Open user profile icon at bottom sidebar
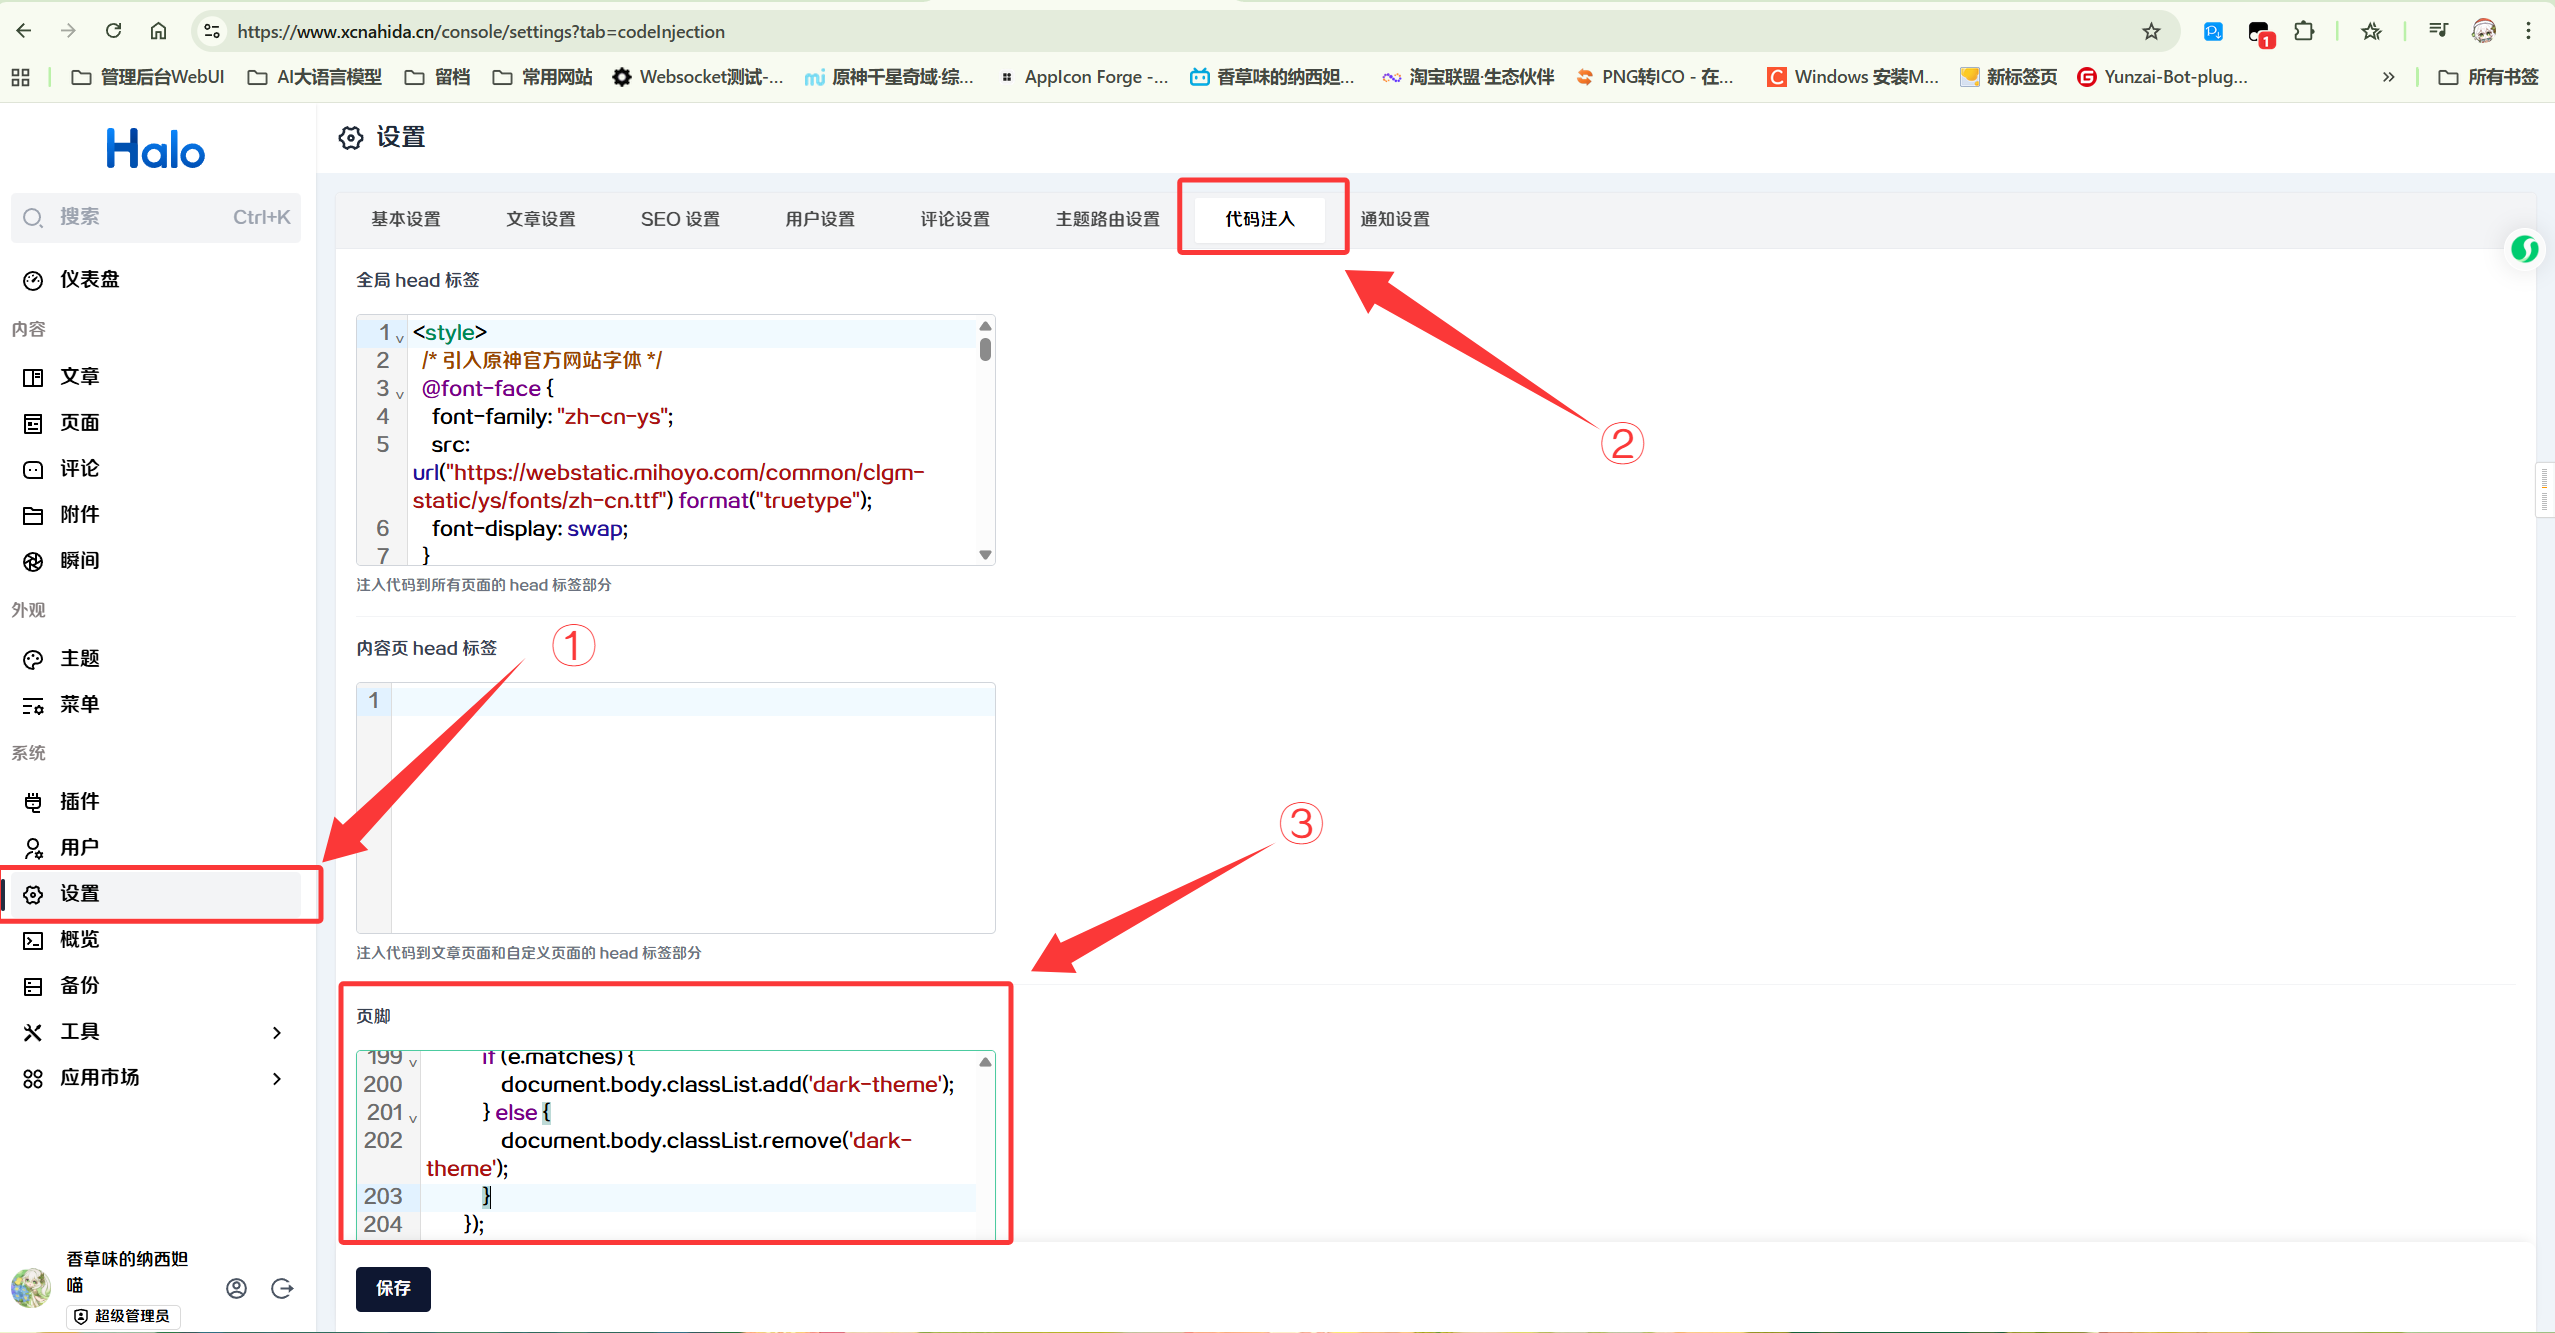The height and width of the screenshot is (1333, 2555). click(236, 1289)
